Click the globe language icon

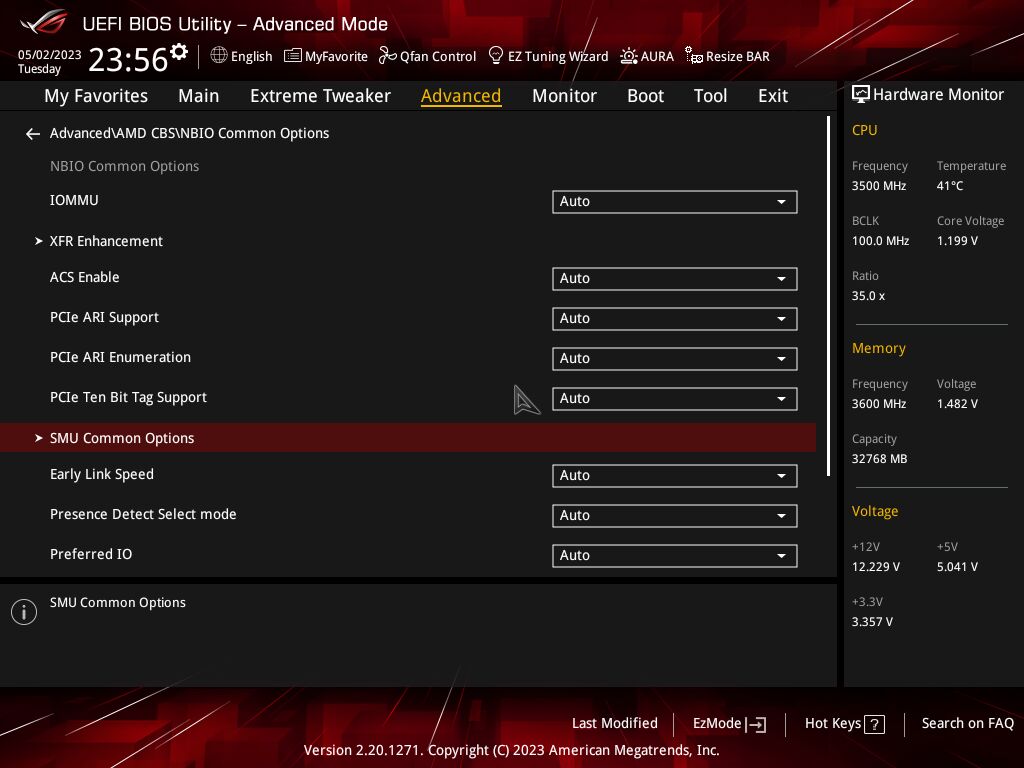point(219,56)
